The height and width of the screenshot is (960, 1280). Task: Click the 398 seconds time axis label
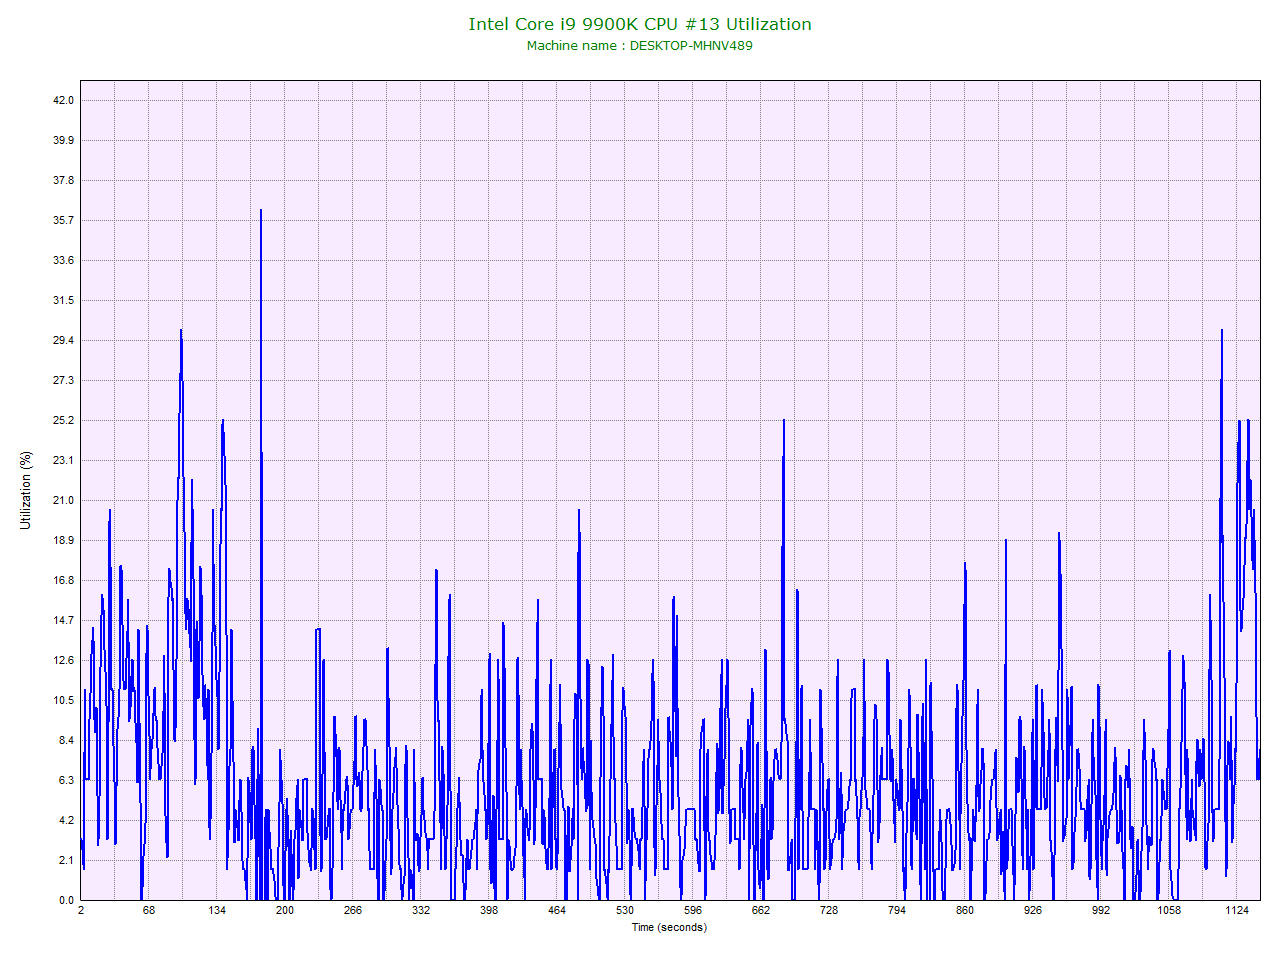[x=489, y=910]
